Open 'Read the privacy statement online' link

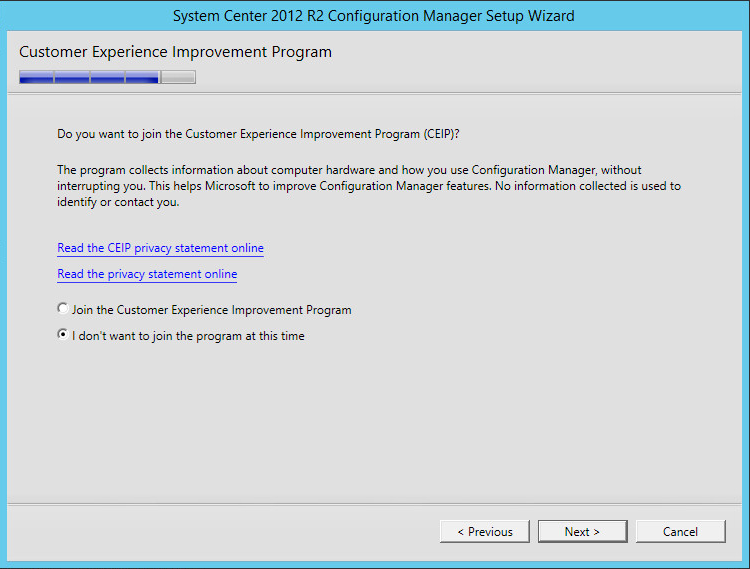pos(147,274)
